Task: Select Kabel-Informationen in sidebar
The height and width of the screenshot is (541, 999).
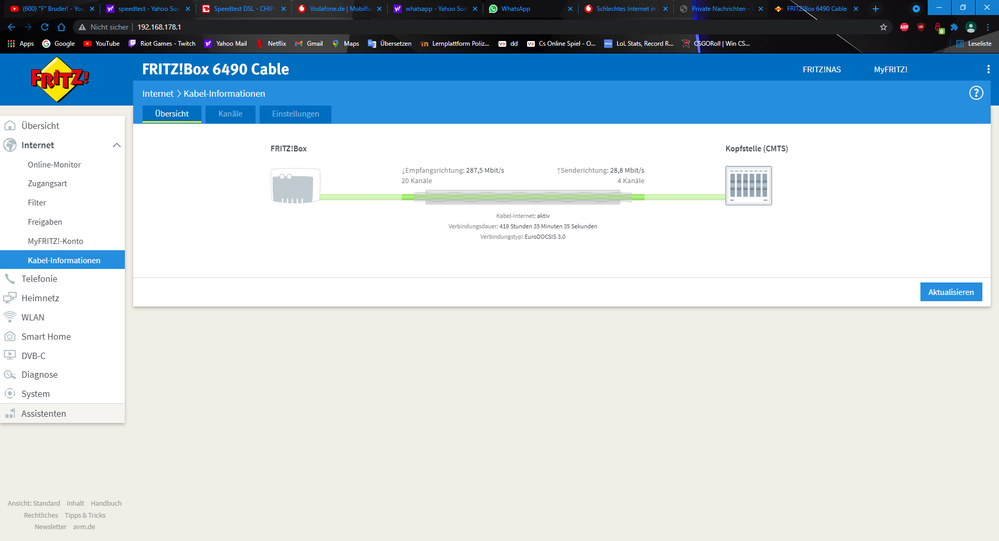Action: click(62, 260)
